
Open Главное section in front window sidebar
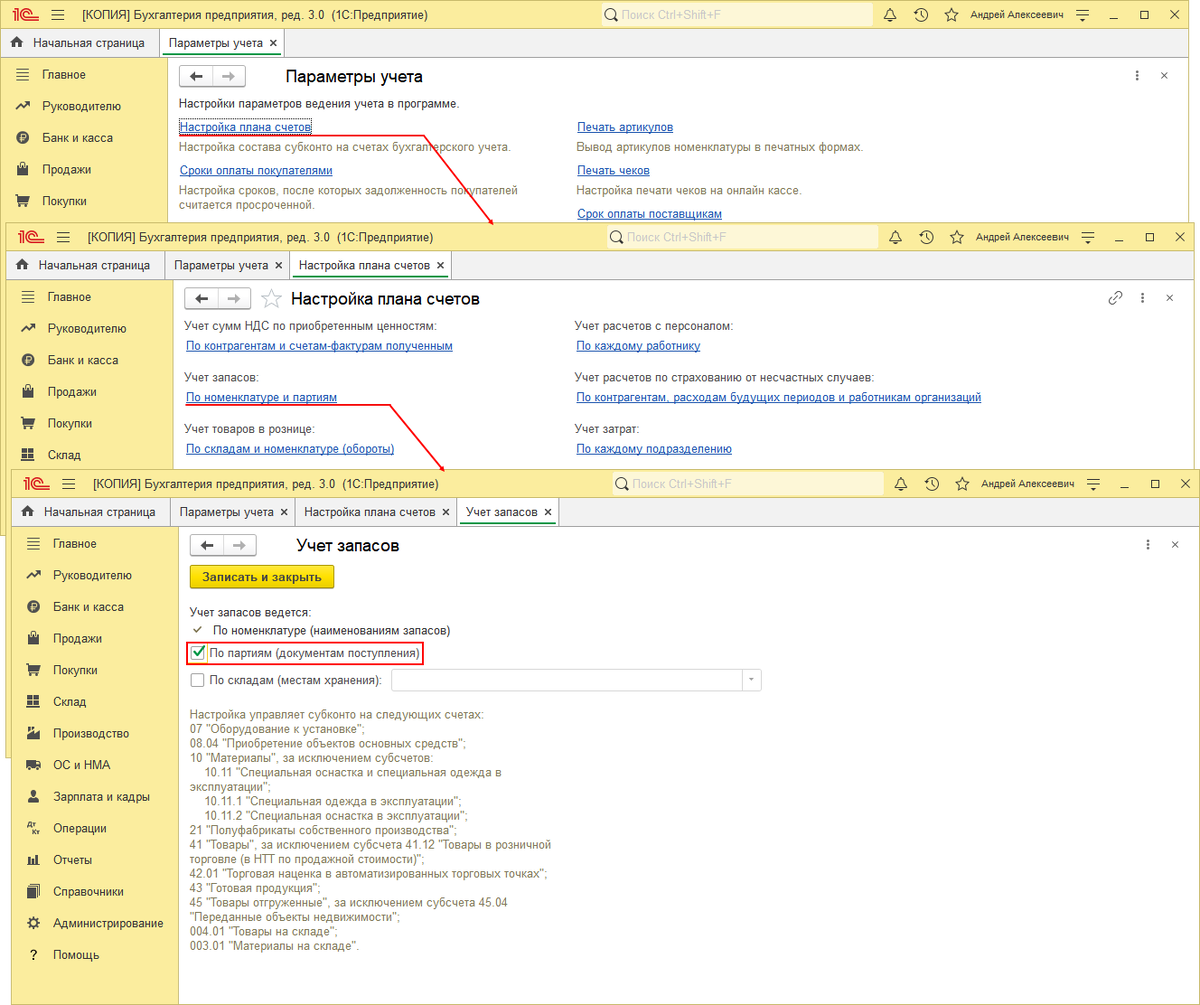(x=75, y=544)
